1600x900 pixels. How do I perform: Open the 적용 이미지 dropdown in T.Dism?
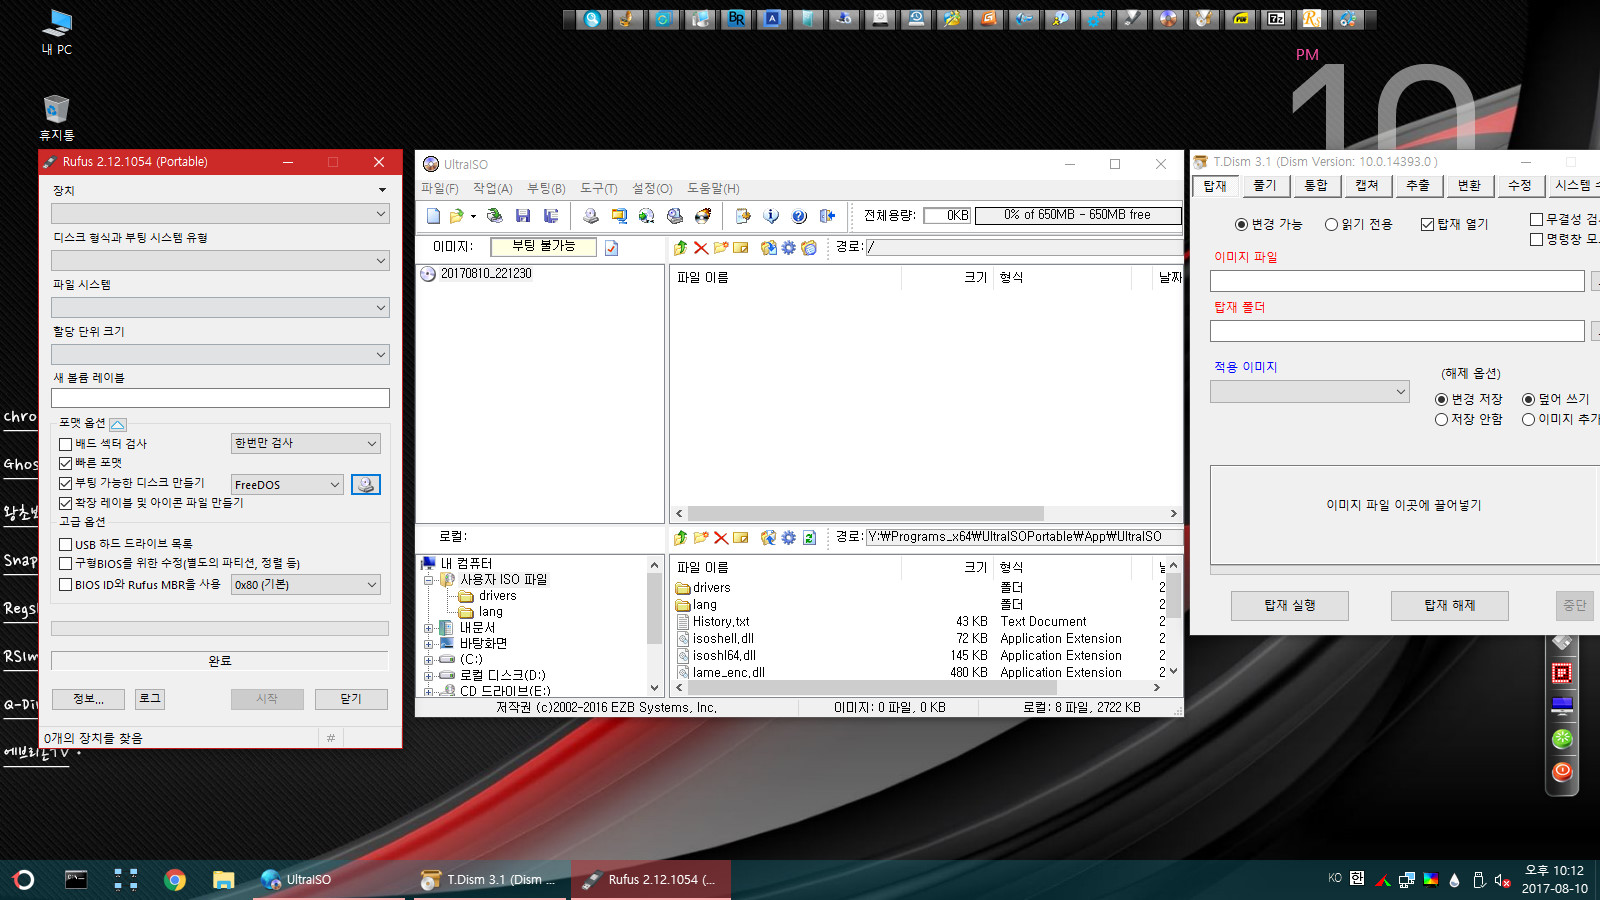tap(1310, 392)
